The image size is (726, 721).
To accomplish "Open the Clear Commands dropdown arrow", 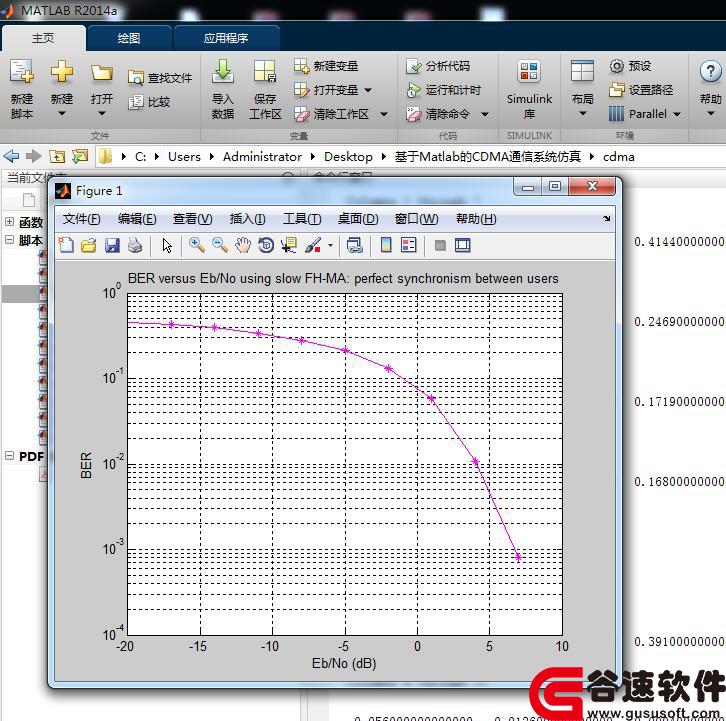I will click(485, 114).
